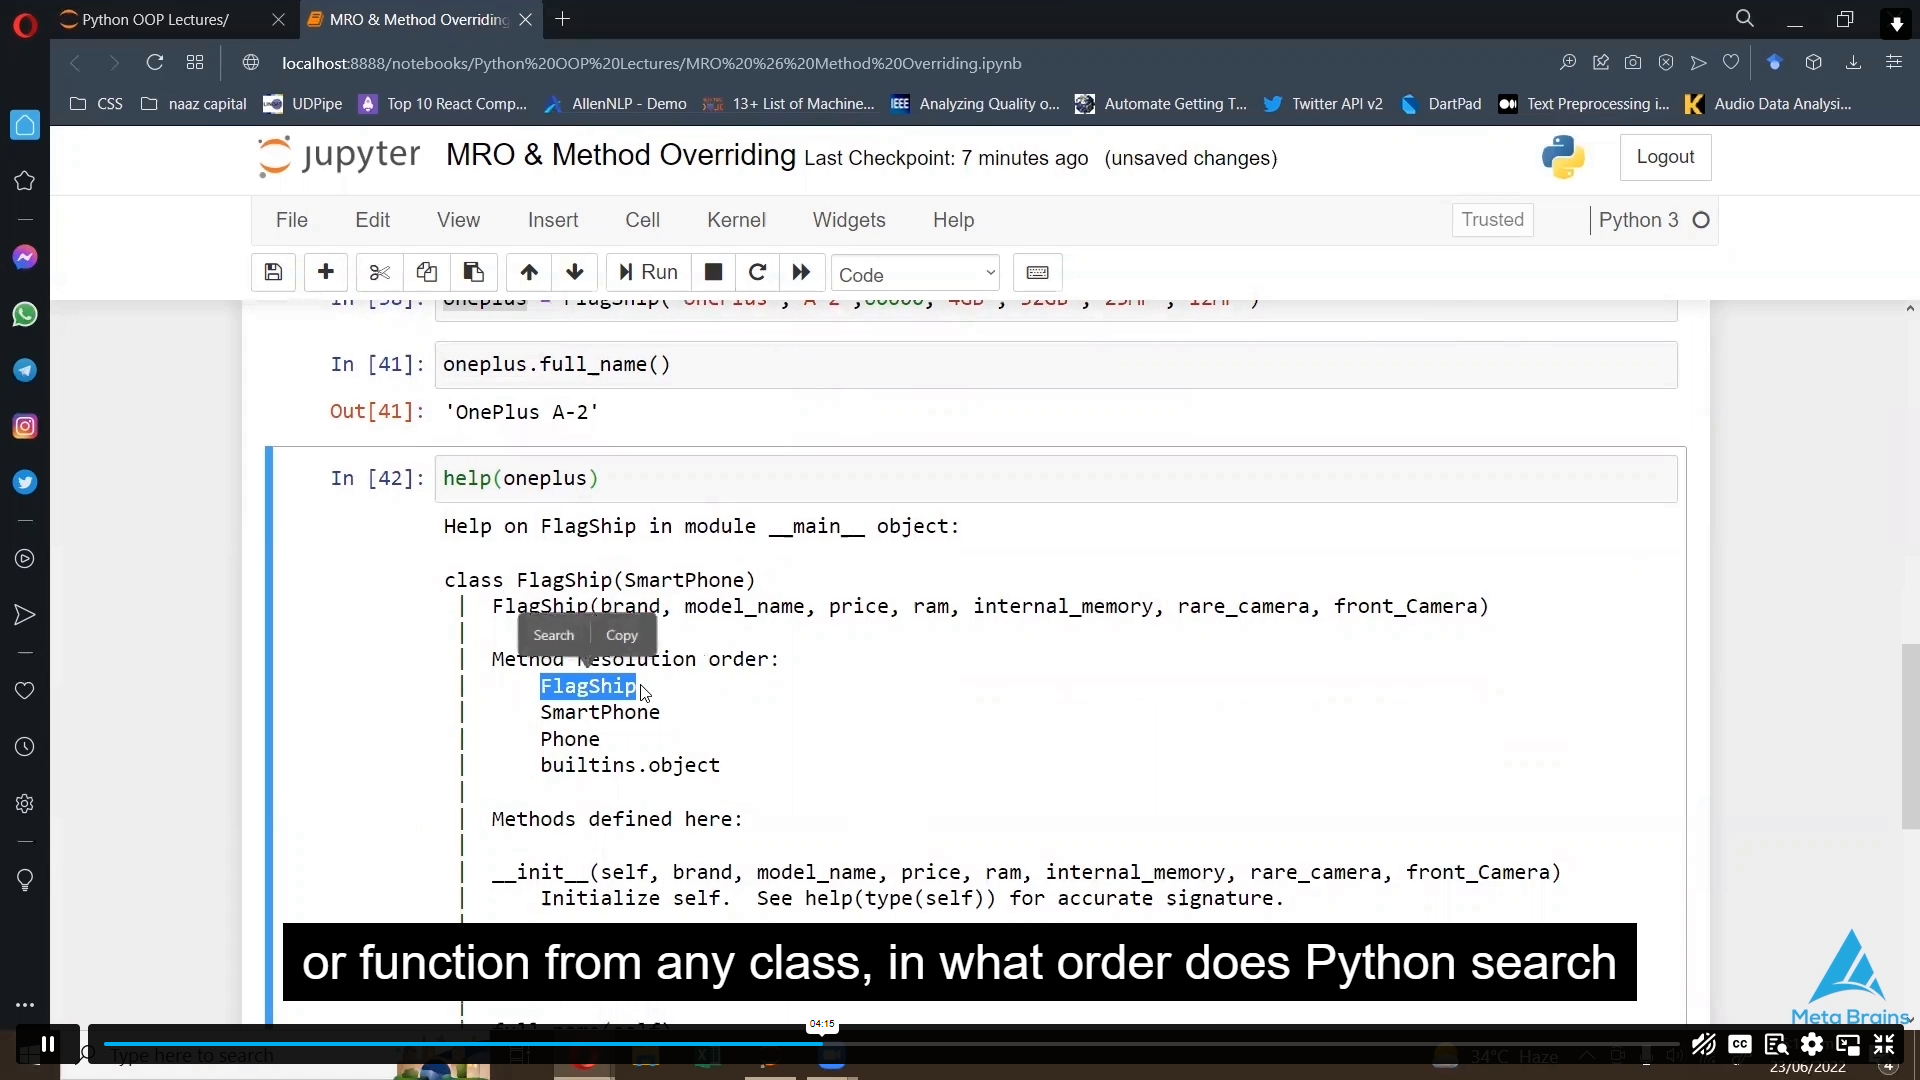Select the Kernel menu item
This screenshot has height=1080, width=1920.
coord(737,220)
